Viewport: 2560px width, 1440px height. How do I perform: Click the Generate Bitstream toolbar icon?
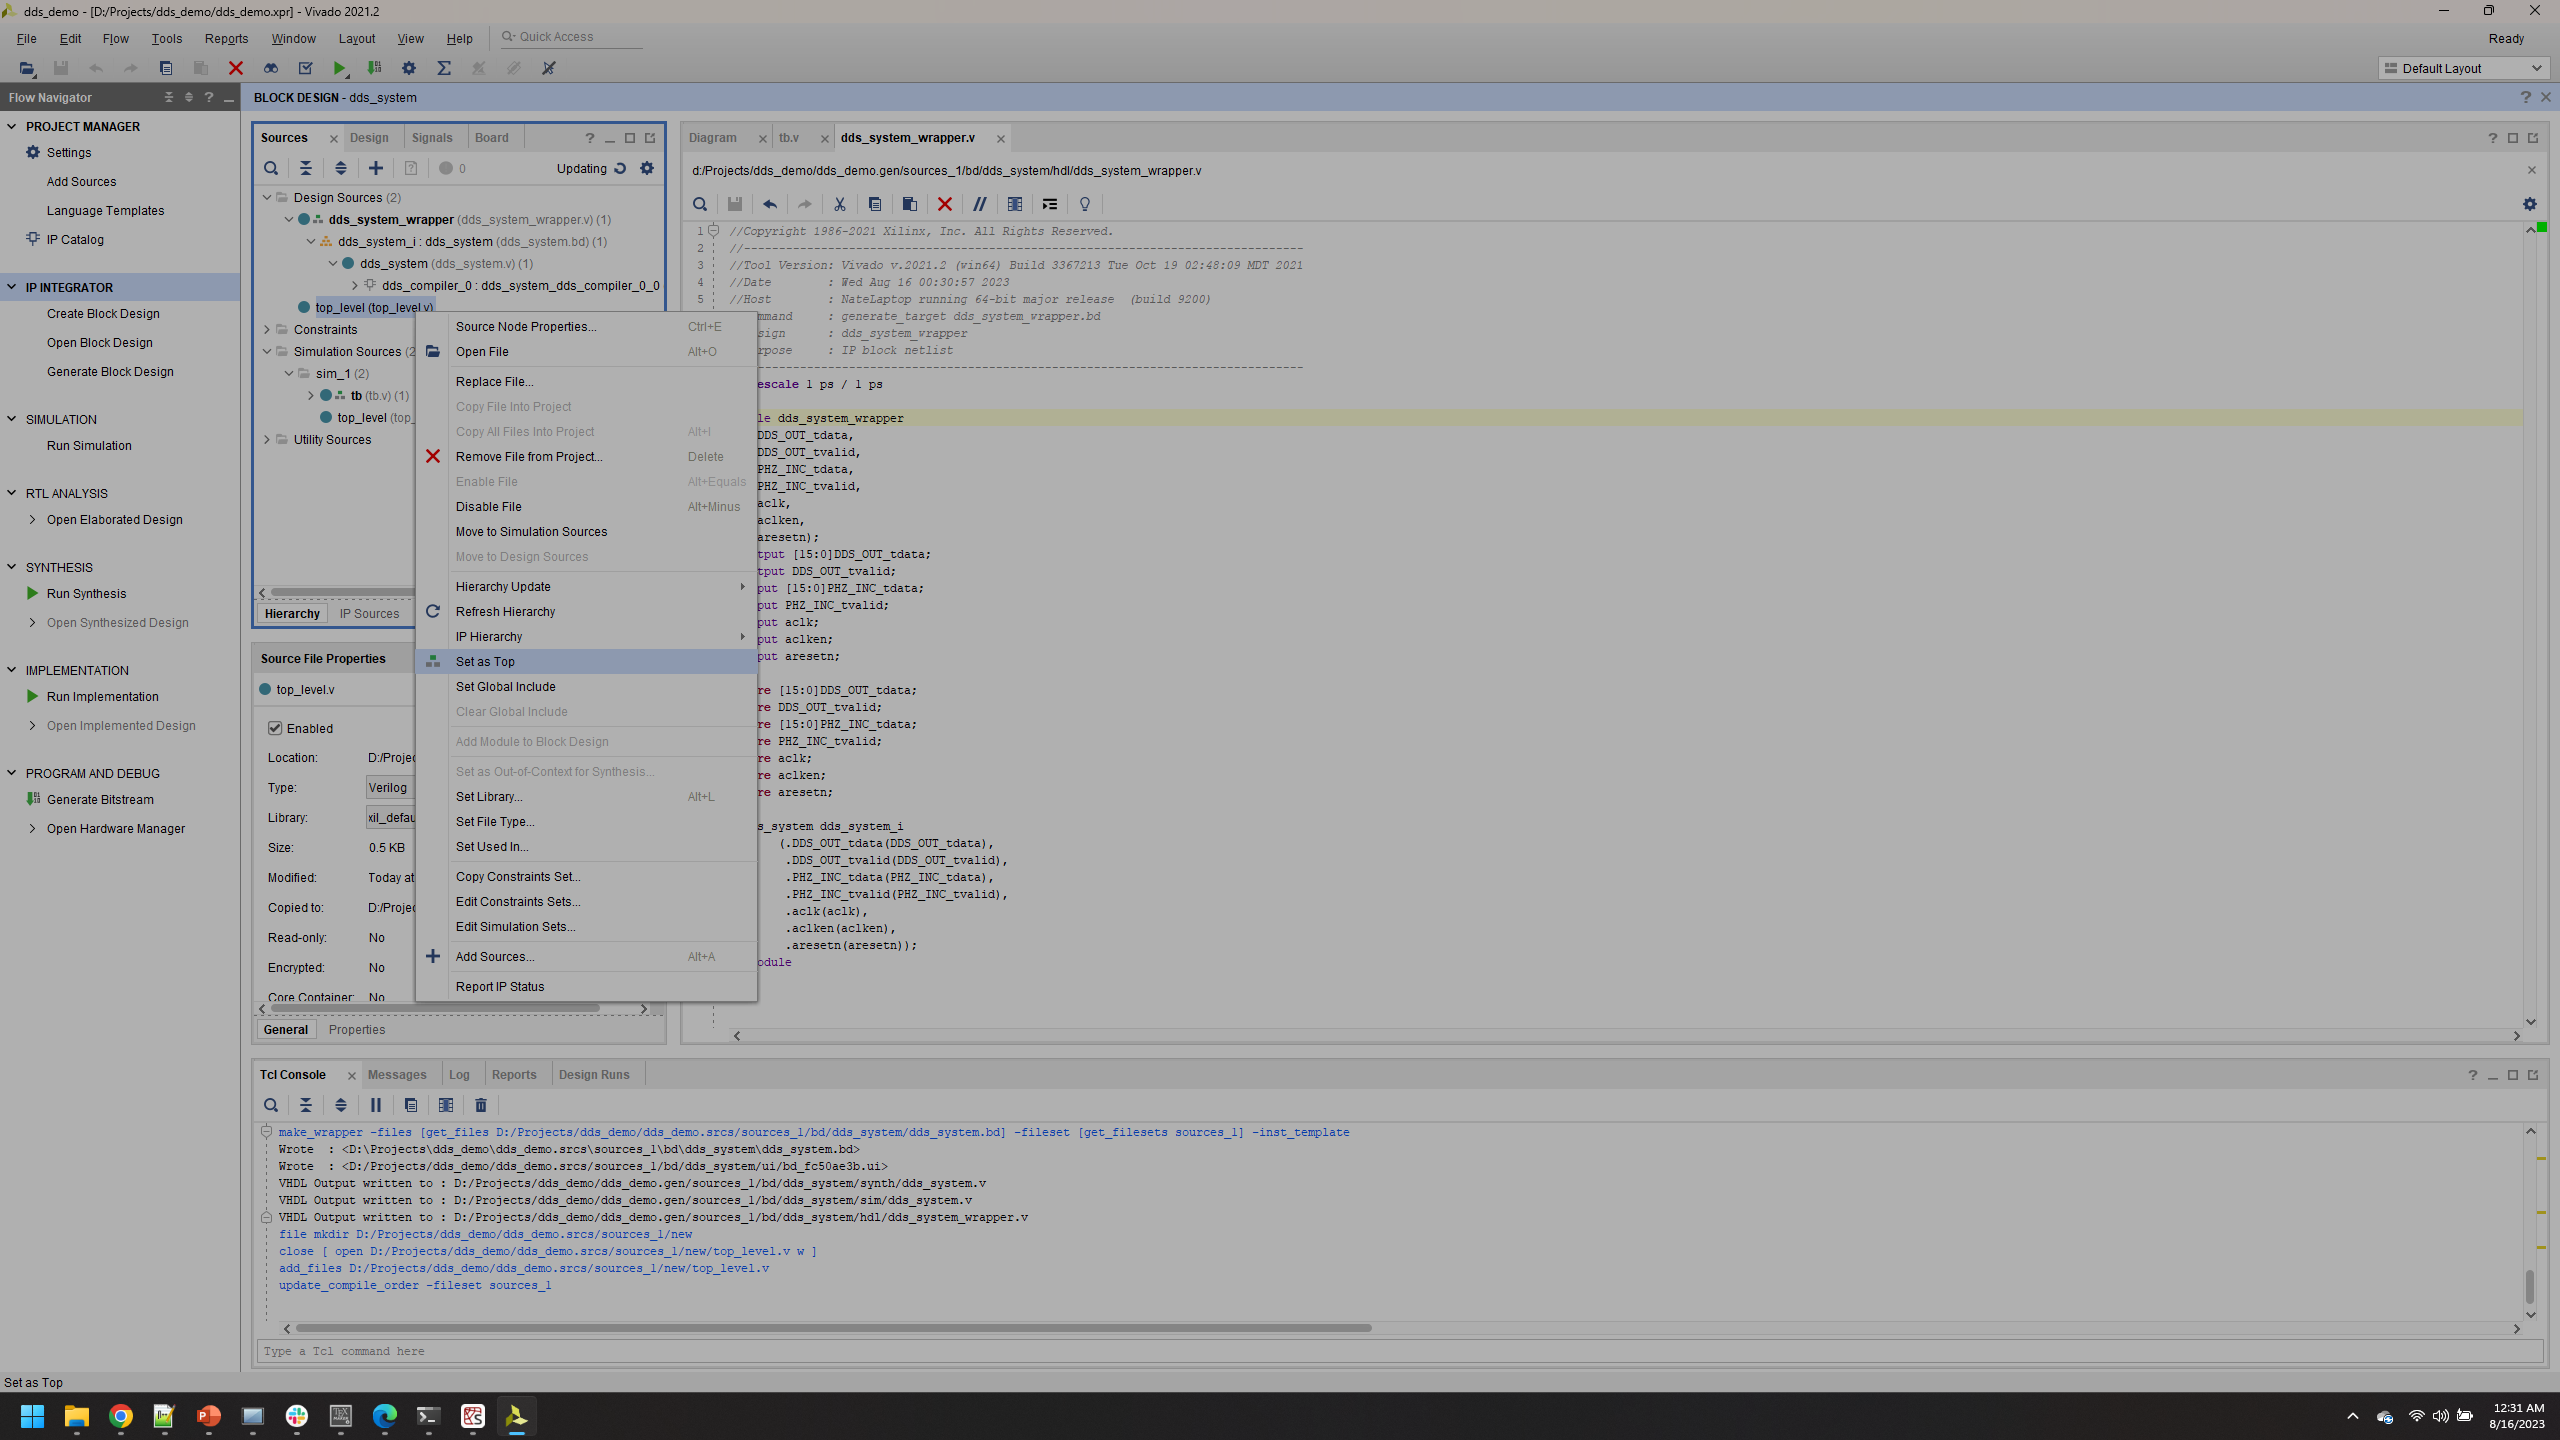pyautogui.click(x=374, y=68)
